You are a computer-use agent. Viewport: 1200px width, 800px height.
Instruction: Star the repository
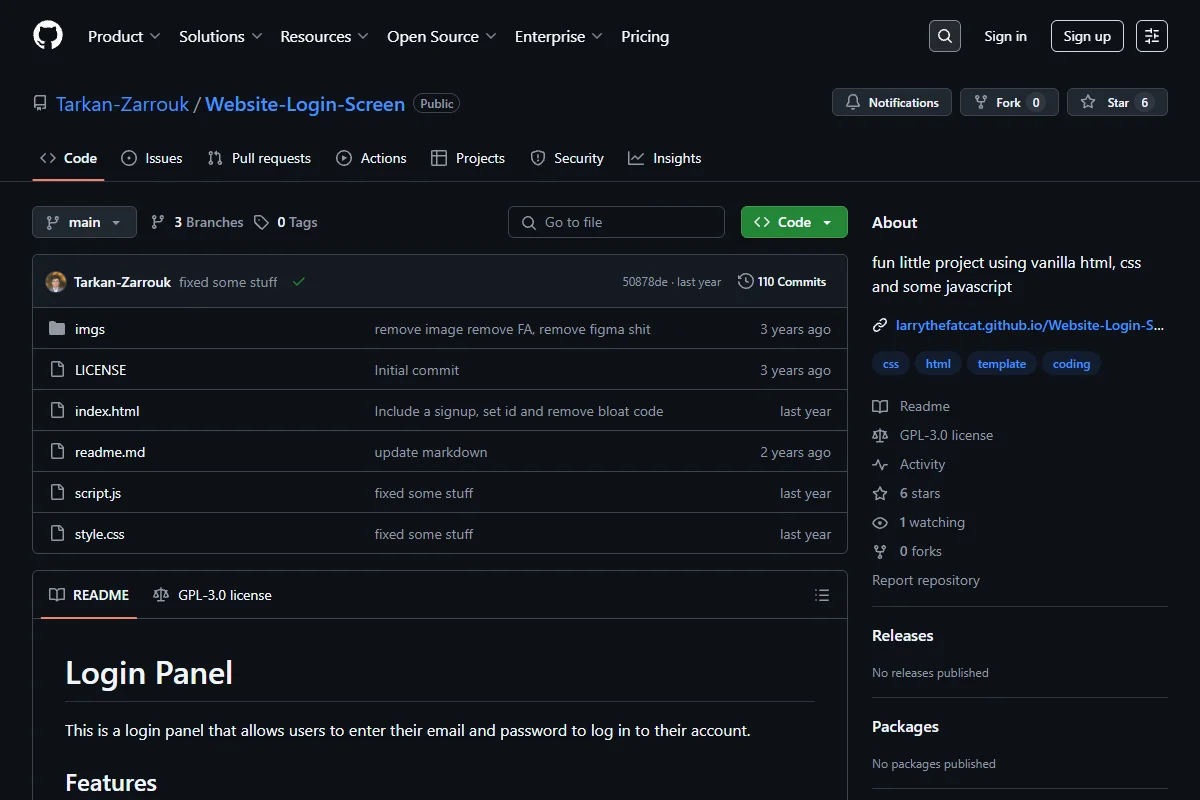point(1117,102)
